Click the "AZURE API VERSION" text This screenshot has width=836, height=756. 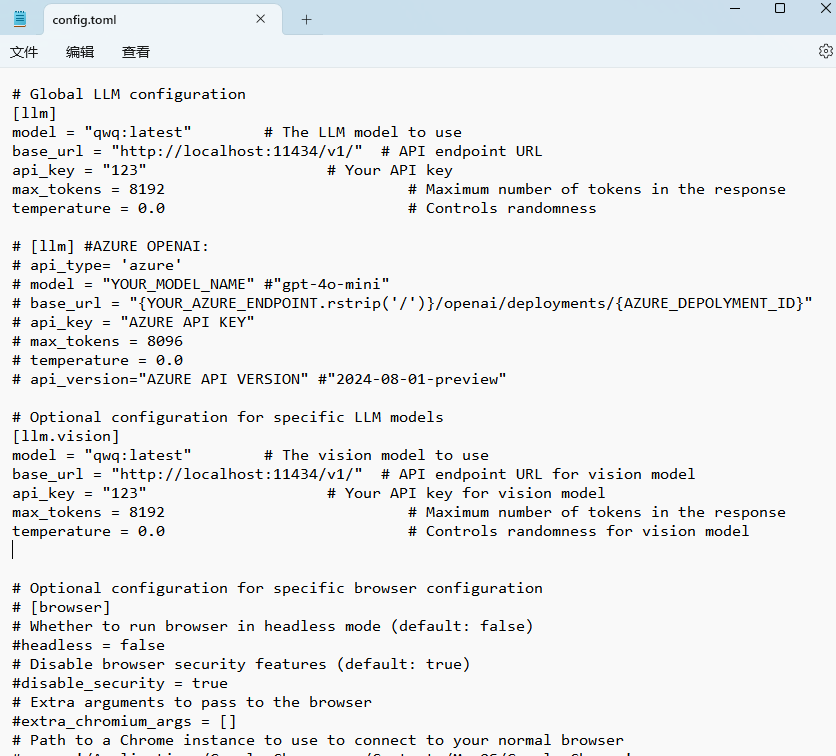(x=223, y=379)
